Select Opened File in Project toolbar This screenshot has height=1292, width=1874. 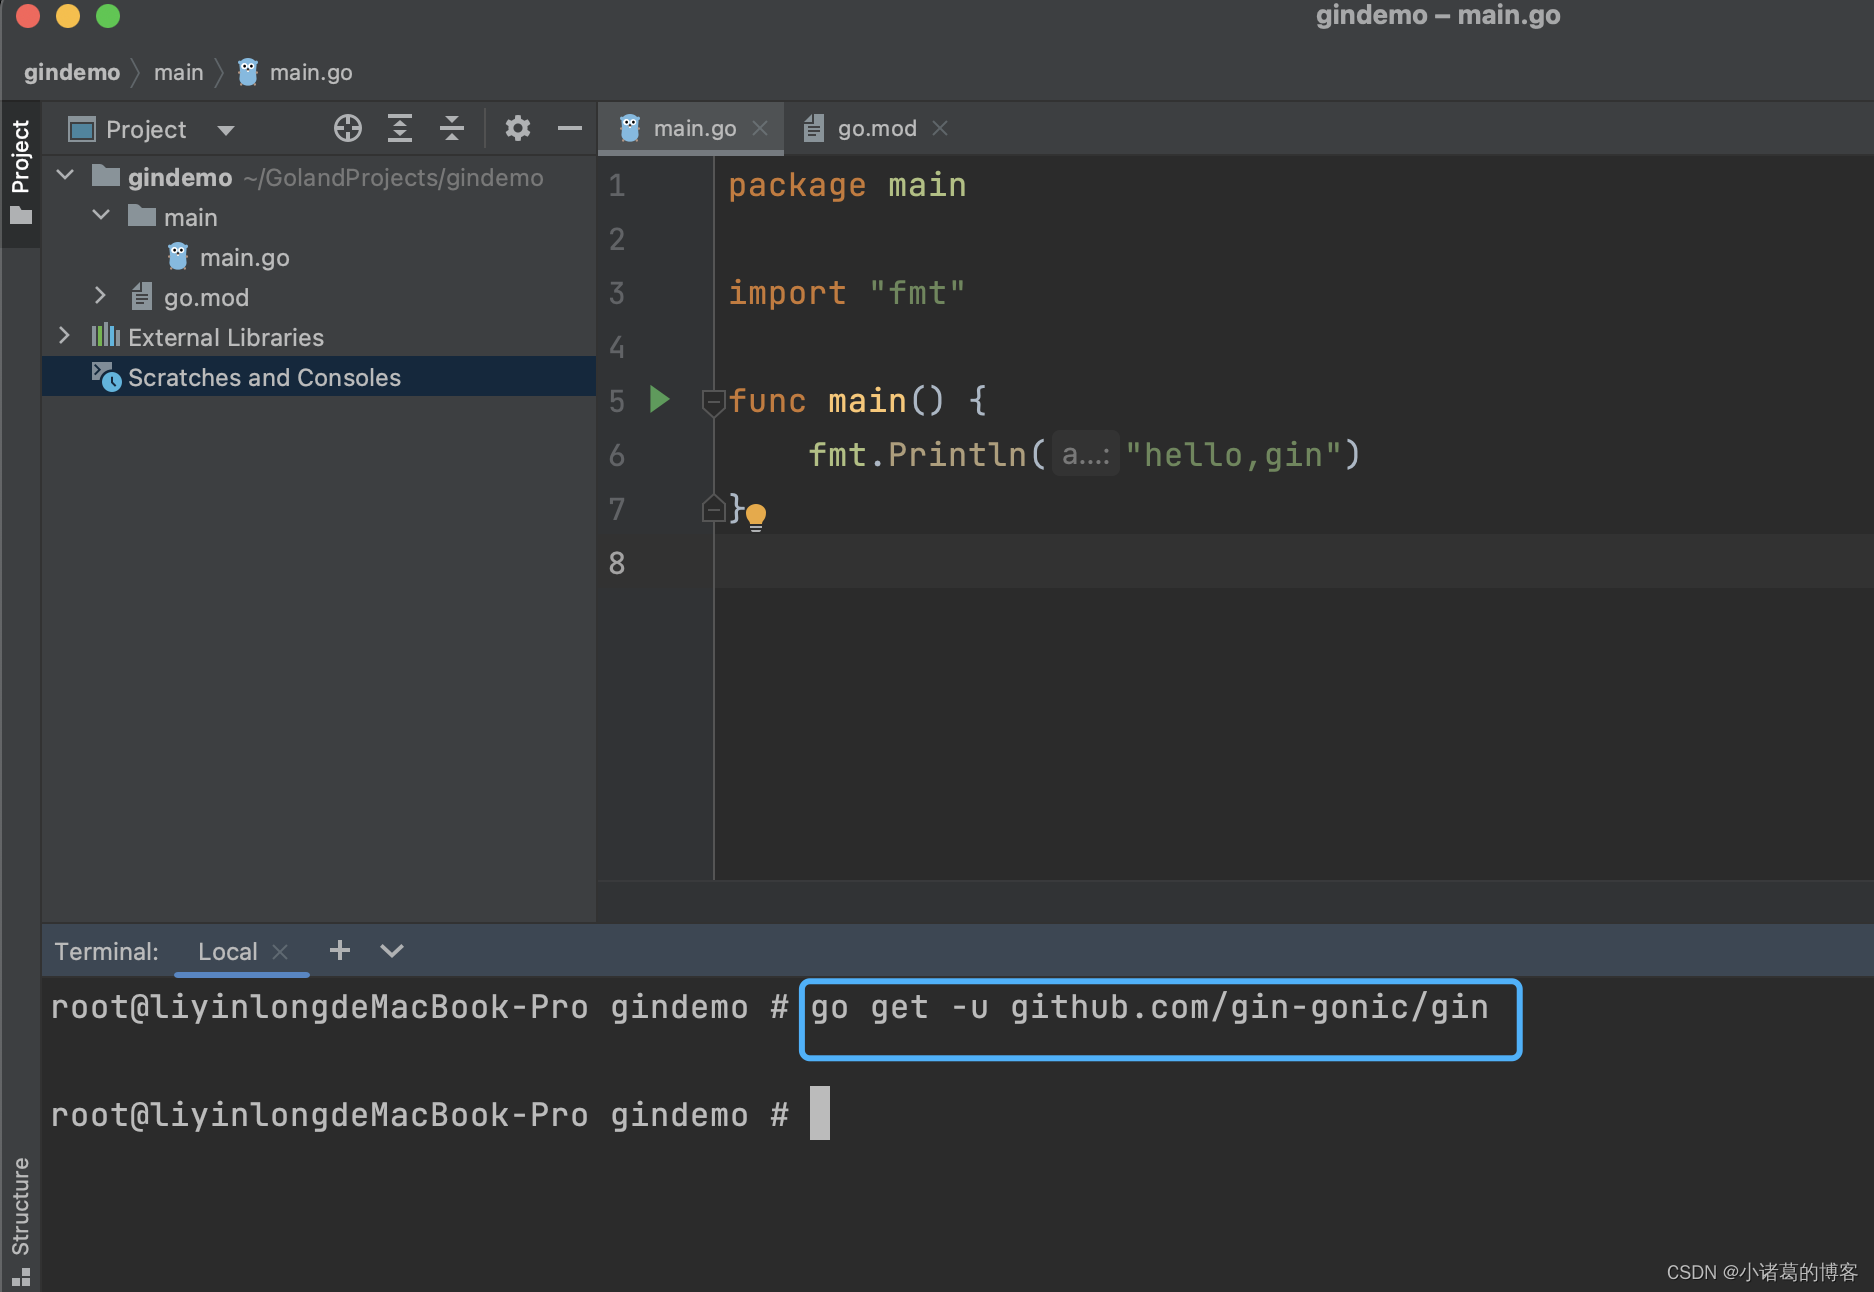pyautogui.click(x=347, y=128)
